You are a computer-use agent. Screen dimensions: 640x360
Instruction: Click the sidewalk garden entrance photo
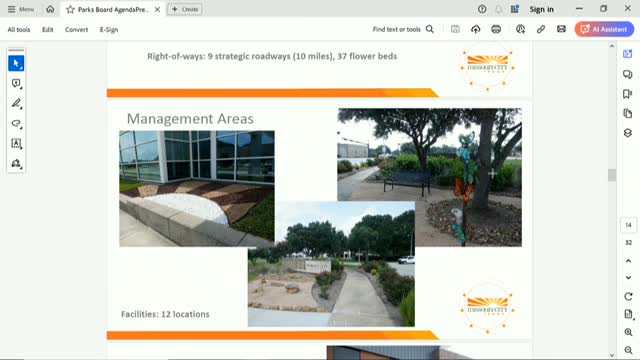(x=331, y=264)
